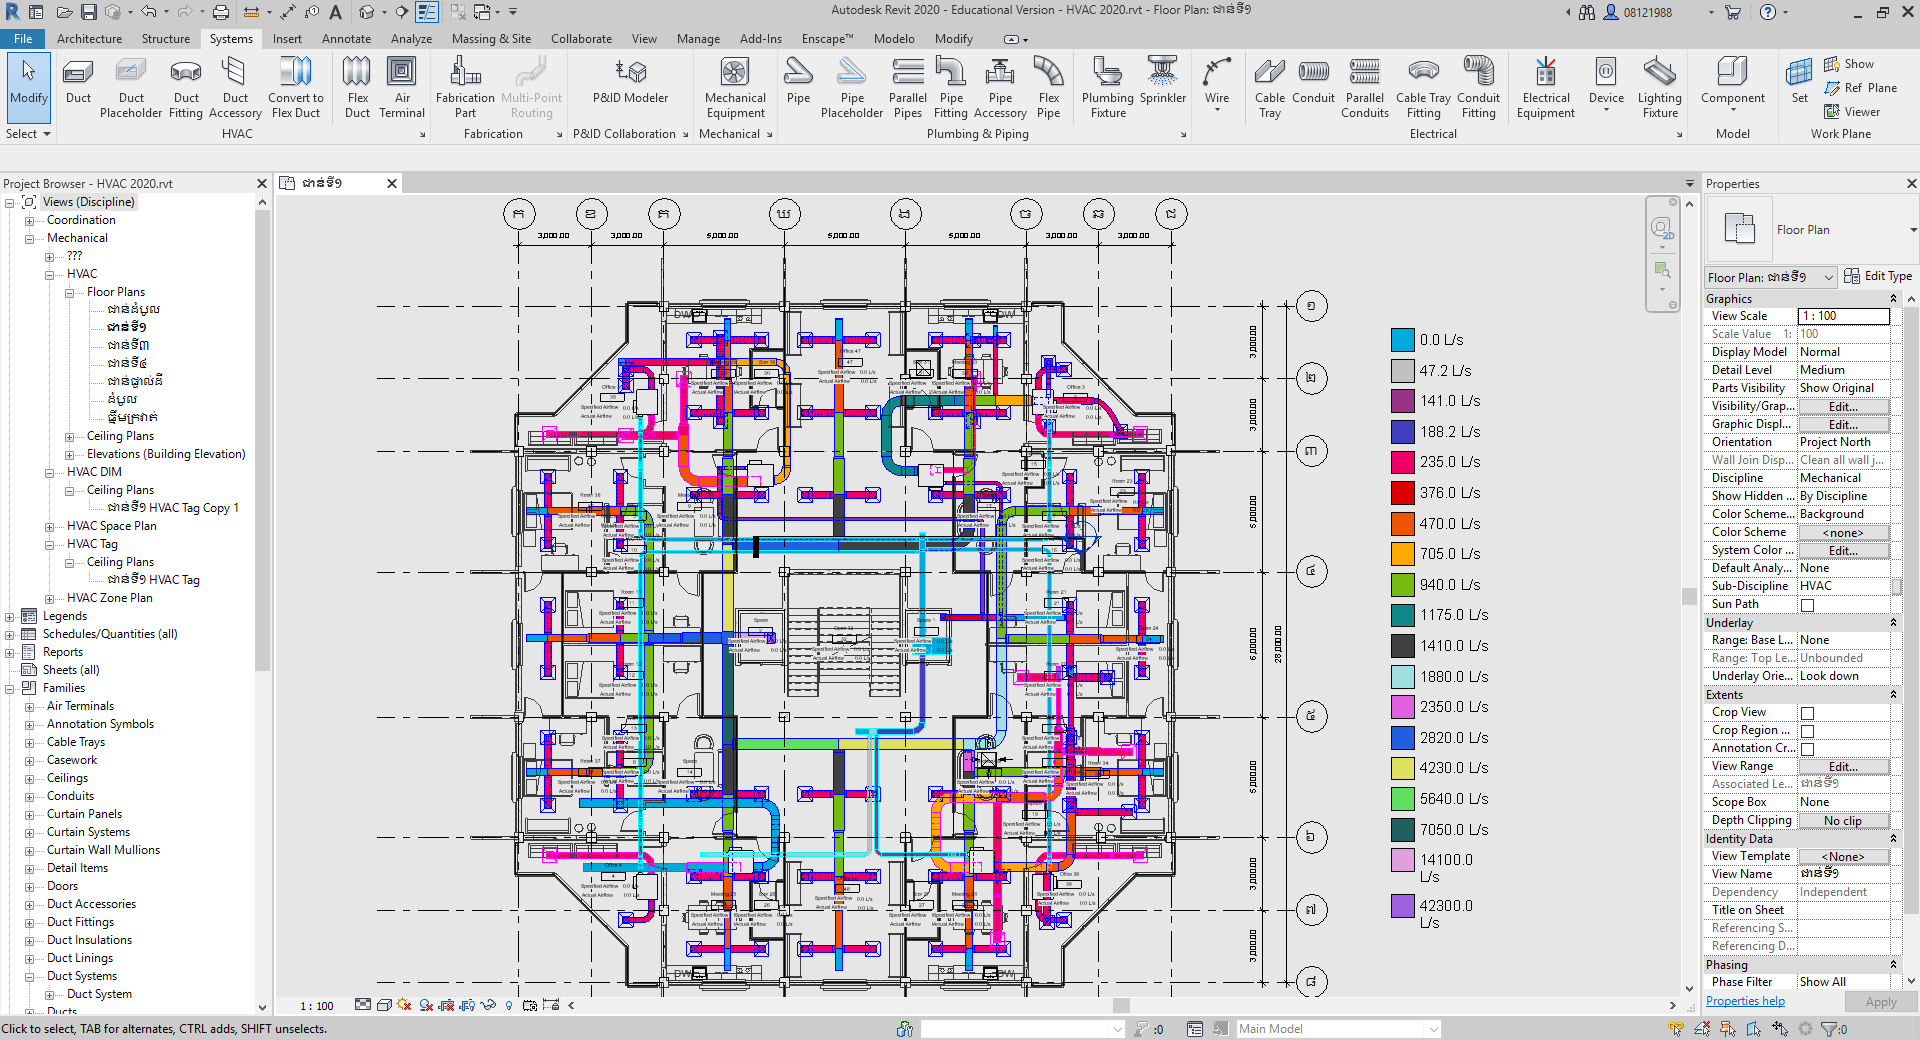Viewport: 1920px width, 1040px height.
Task: Expand the Ceiling Plans tree node under HVAC
Action: [69, 437]
